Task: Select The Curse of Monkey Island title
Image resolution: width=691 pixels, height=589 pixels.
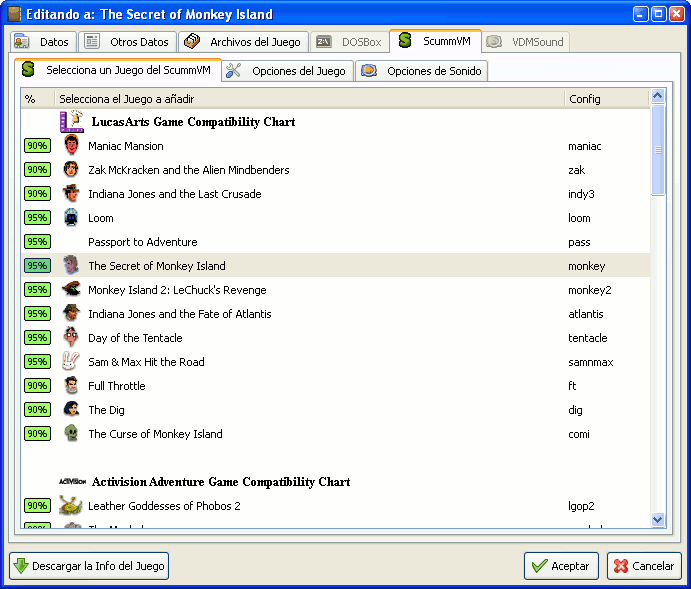Action: (x=155, y=434)
